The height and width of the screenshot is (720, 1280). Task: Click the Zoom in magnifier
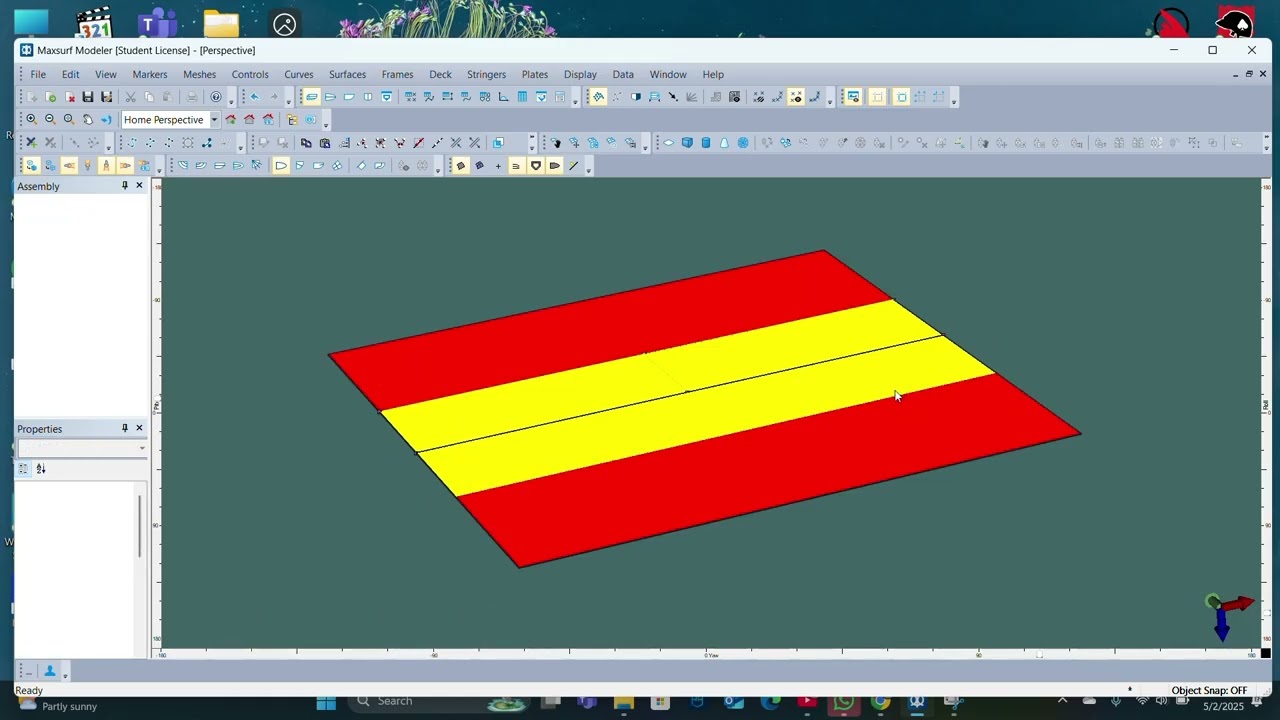(31, 119)
